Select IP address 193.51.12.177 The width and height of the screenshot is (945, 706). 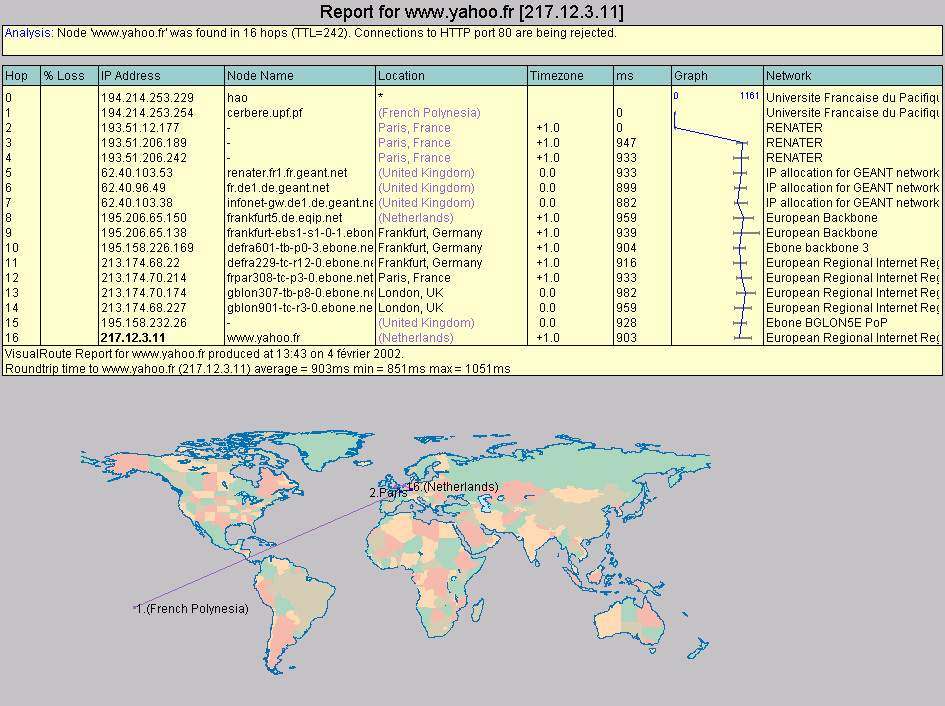click(140, 128)
